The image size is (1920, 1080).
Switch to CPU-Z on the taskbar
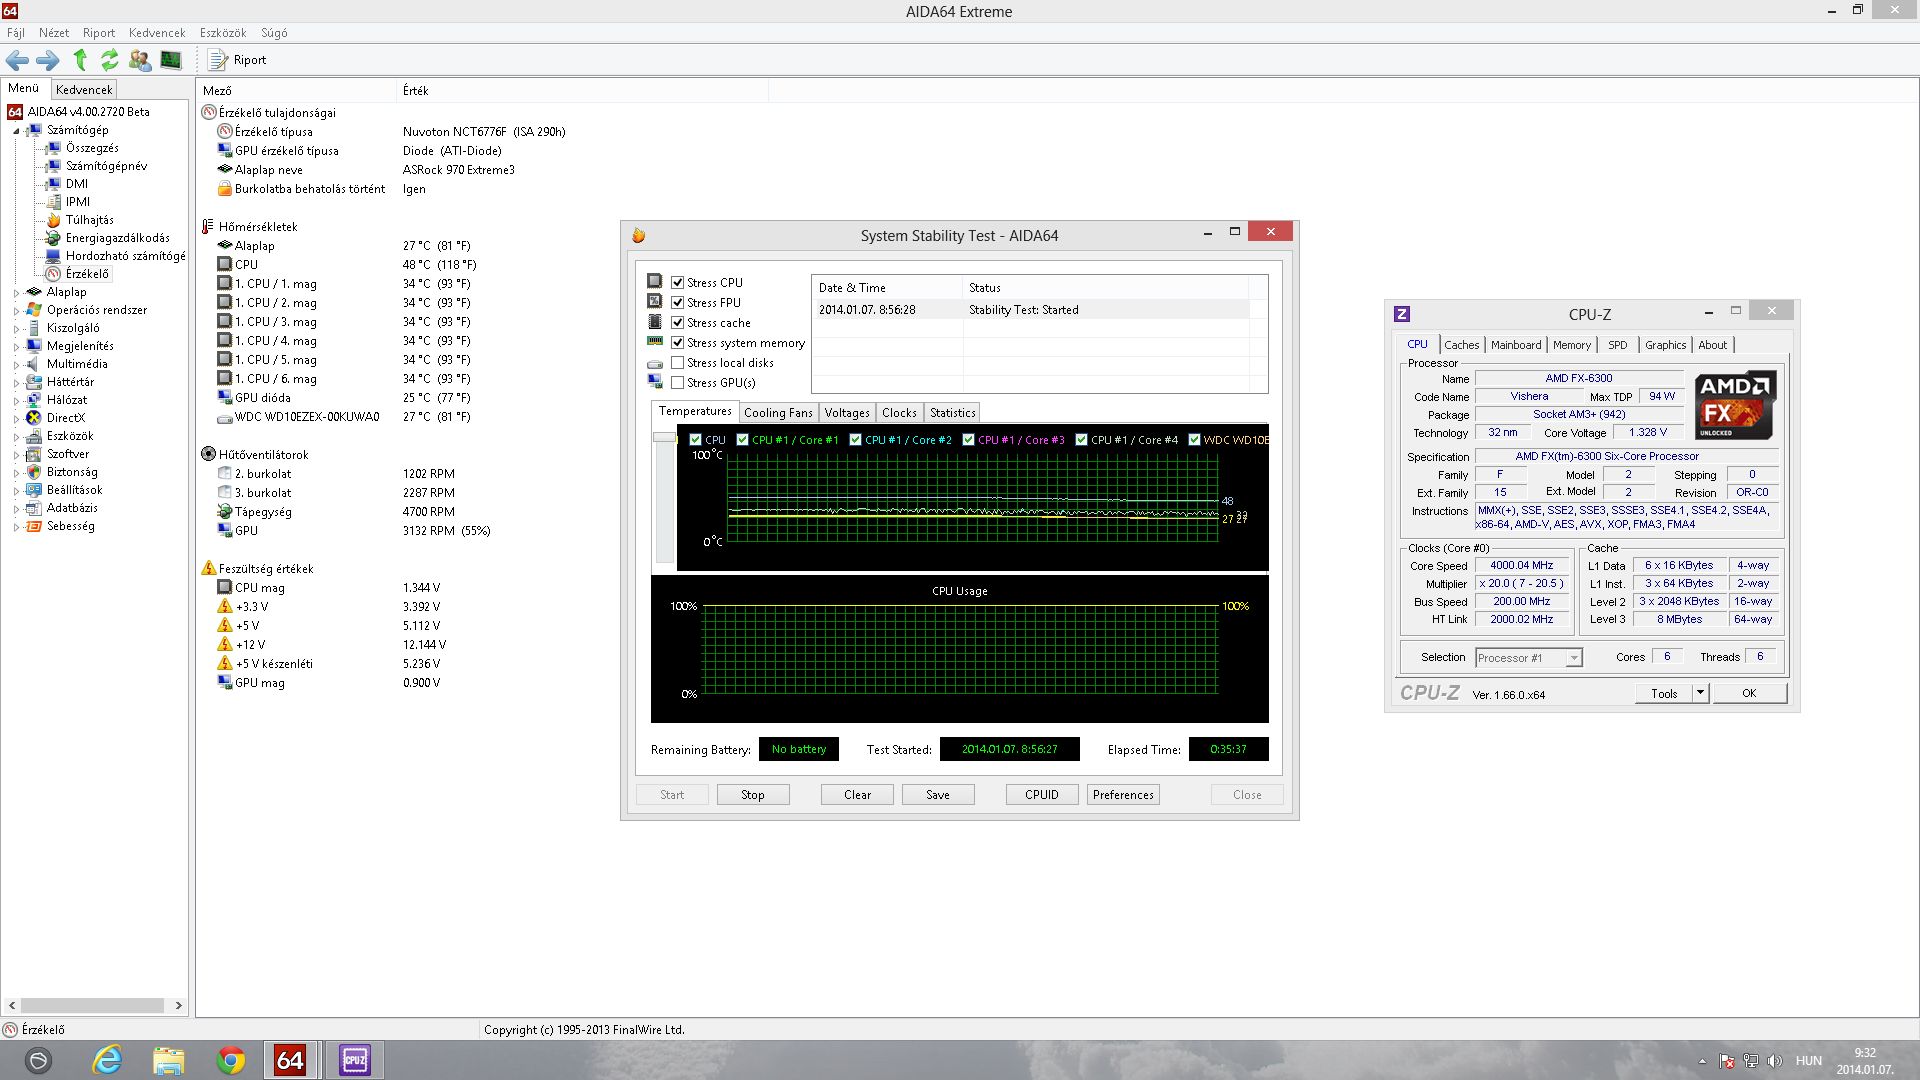[x=354, y=1060]
